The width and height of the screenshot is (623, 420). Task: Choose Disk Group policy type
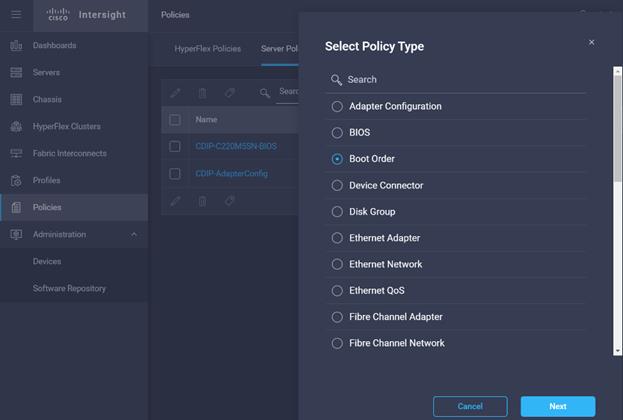(337, 212)
